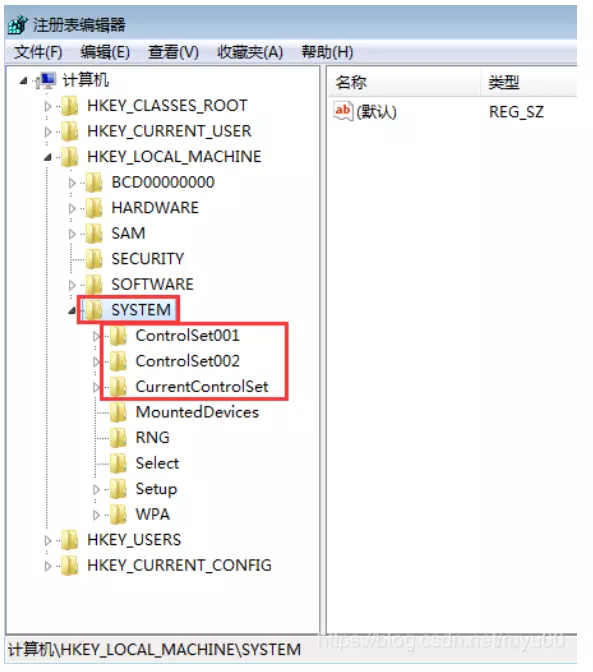
Task: Click the HARDWARE folder icon
Action: tap(94, 208)
